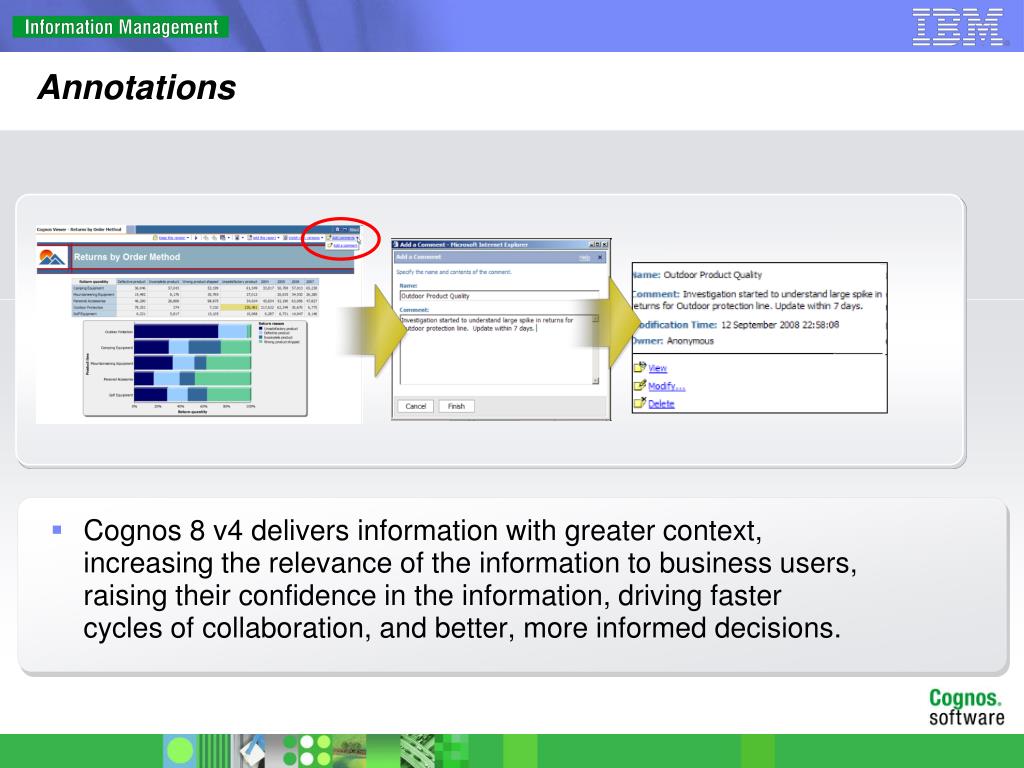The width and height of the screenshot is (1024, 768).
Task: Click the Cancel button in Add a Comment dialog
Action: pos(415,406)
